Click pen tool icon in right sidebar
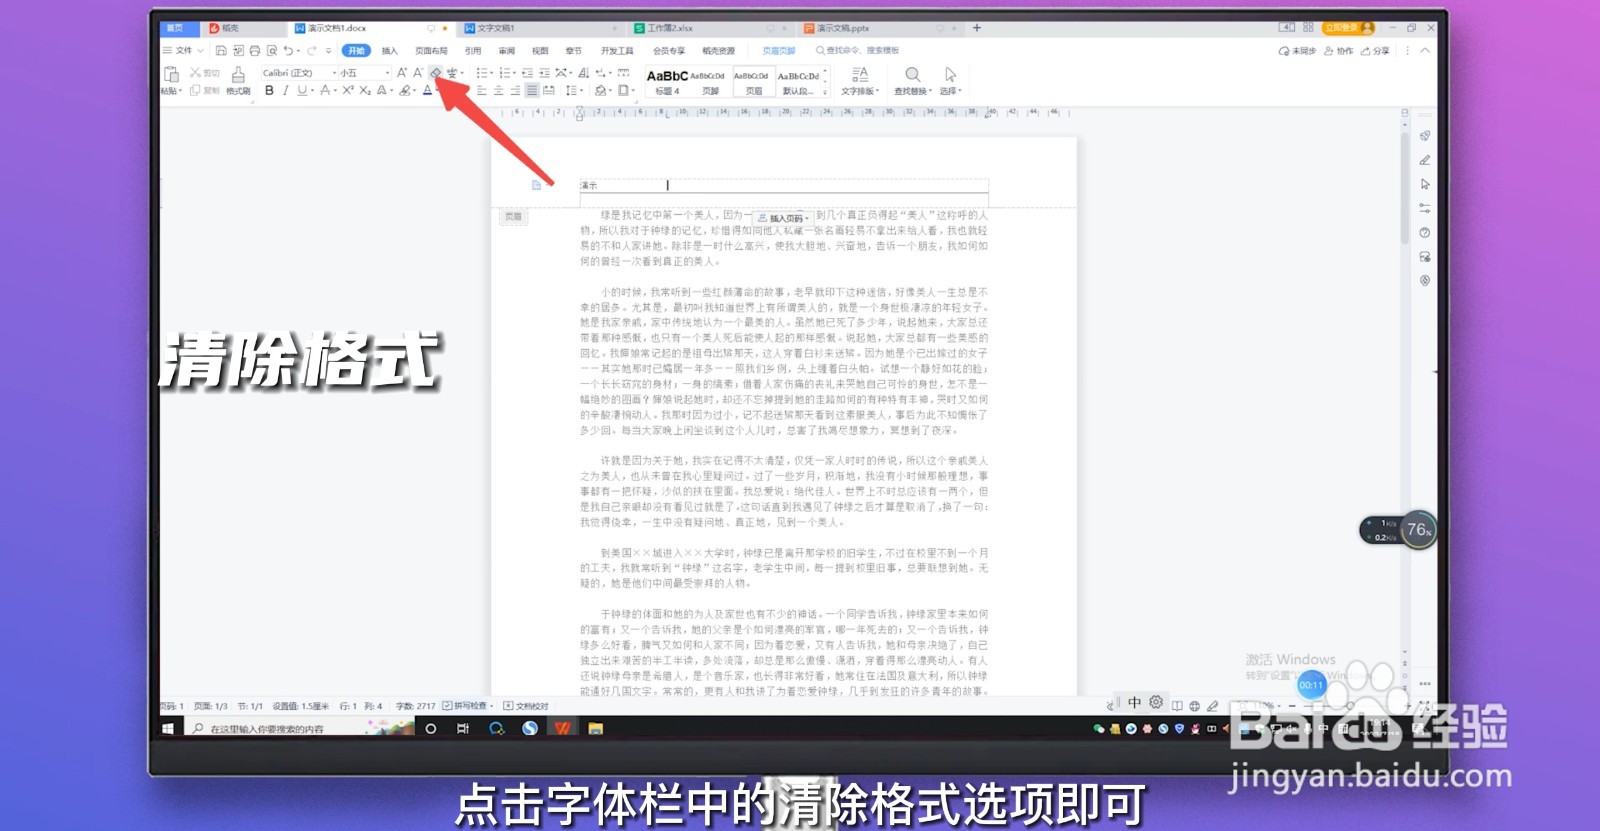The height and width of the screenshot is (831, 1600). pyautogui.click(x=1425, y=160)
